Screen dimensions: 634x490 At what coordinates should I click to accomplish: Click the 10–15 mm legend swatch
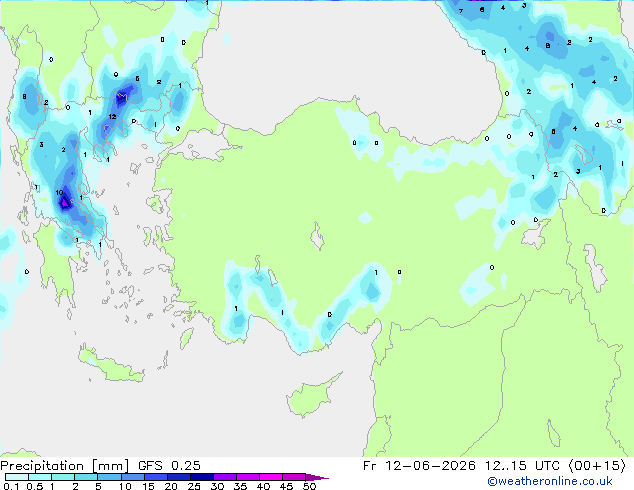[x=133, y=477]
